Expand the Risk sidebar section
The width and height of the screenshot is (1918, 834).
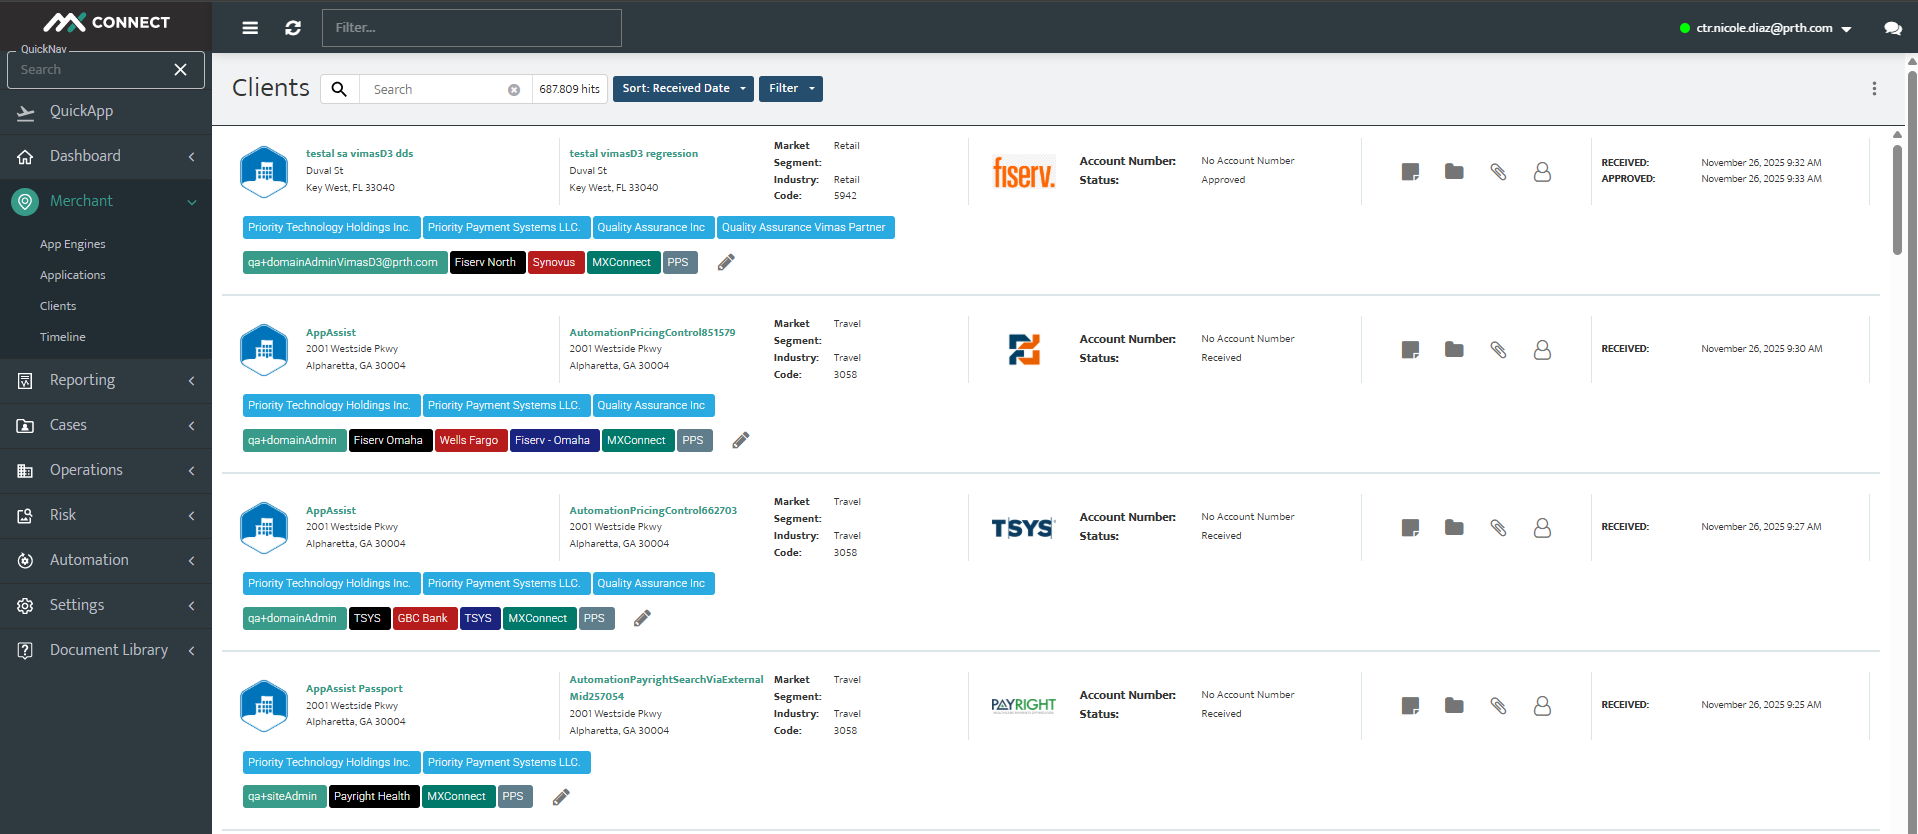click(106, 515)
